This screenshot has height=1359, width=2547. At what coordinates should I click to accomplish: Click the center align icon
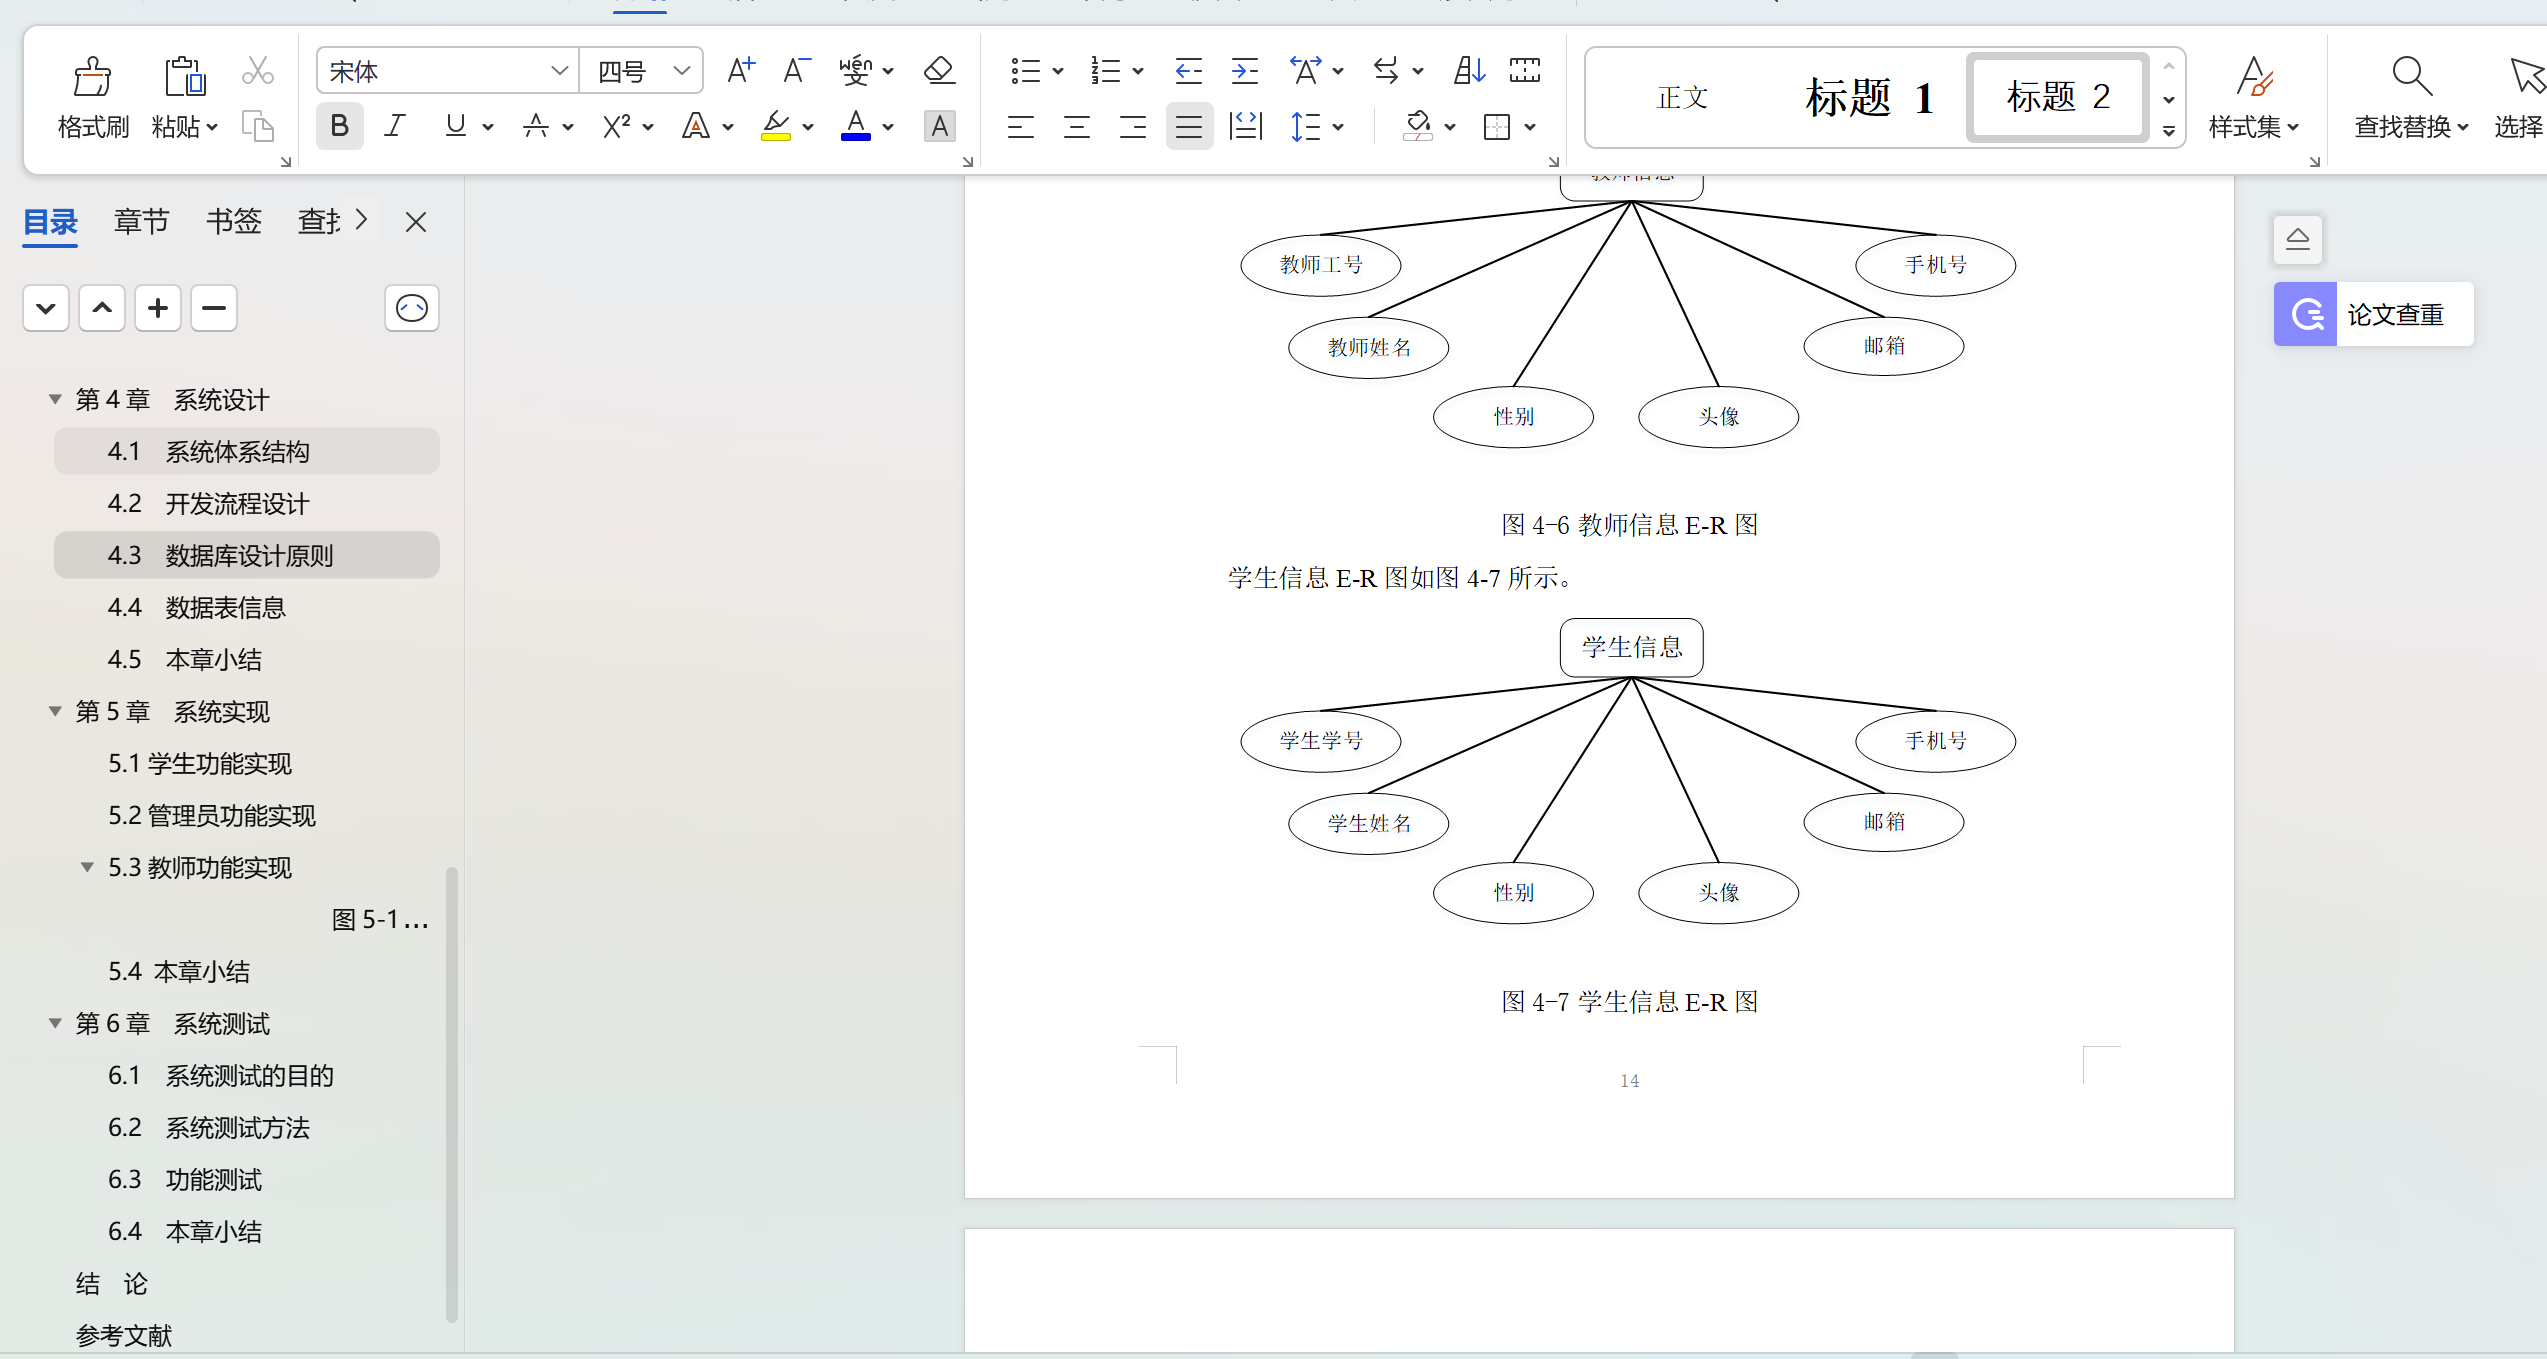pos(1076,127)
